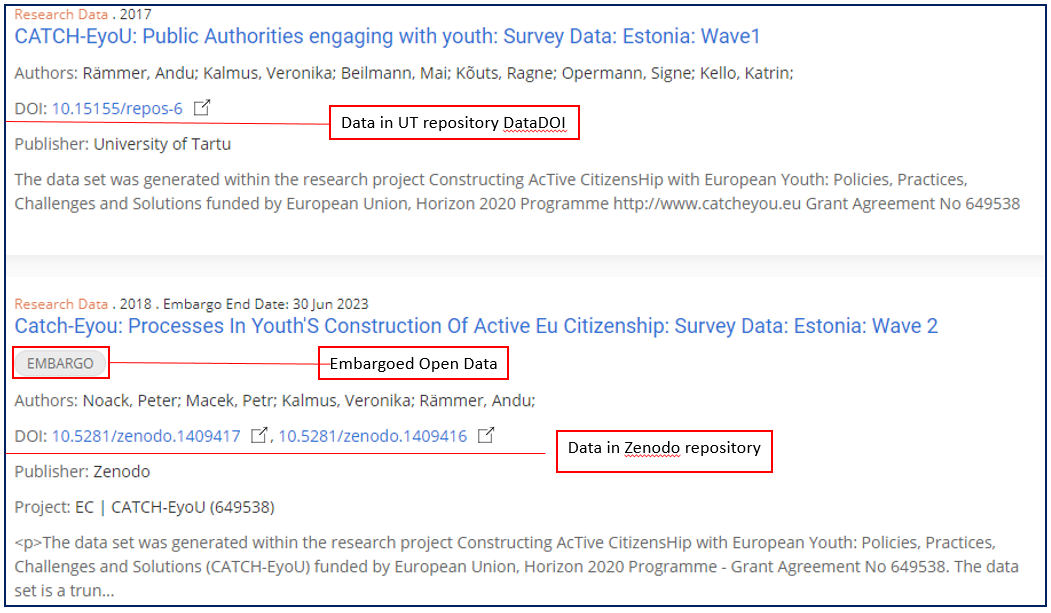Click external link icon after zenodo.1409416

[x=486, y=436]
